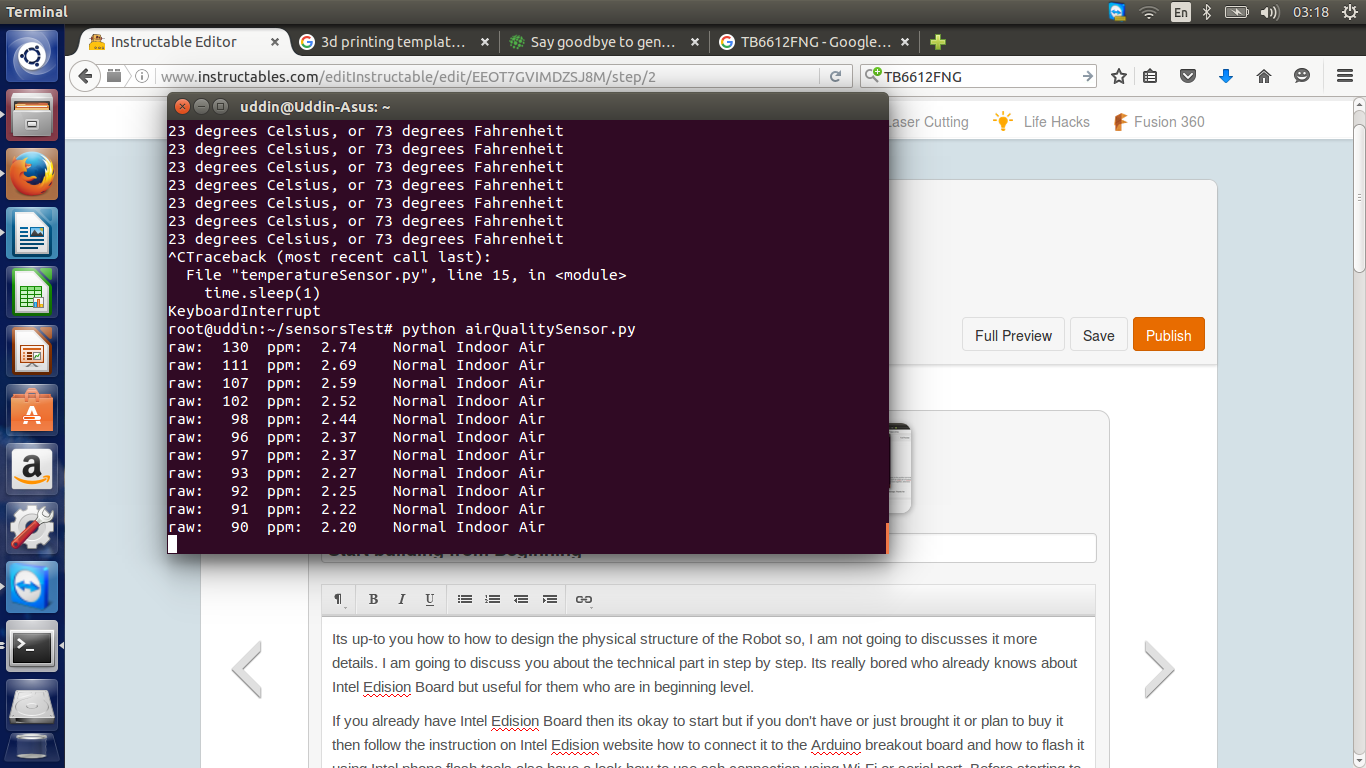The height and width of the screenshot is (768, 1366).
Task: Click the Firefox back button
Action: click(86, 76)
